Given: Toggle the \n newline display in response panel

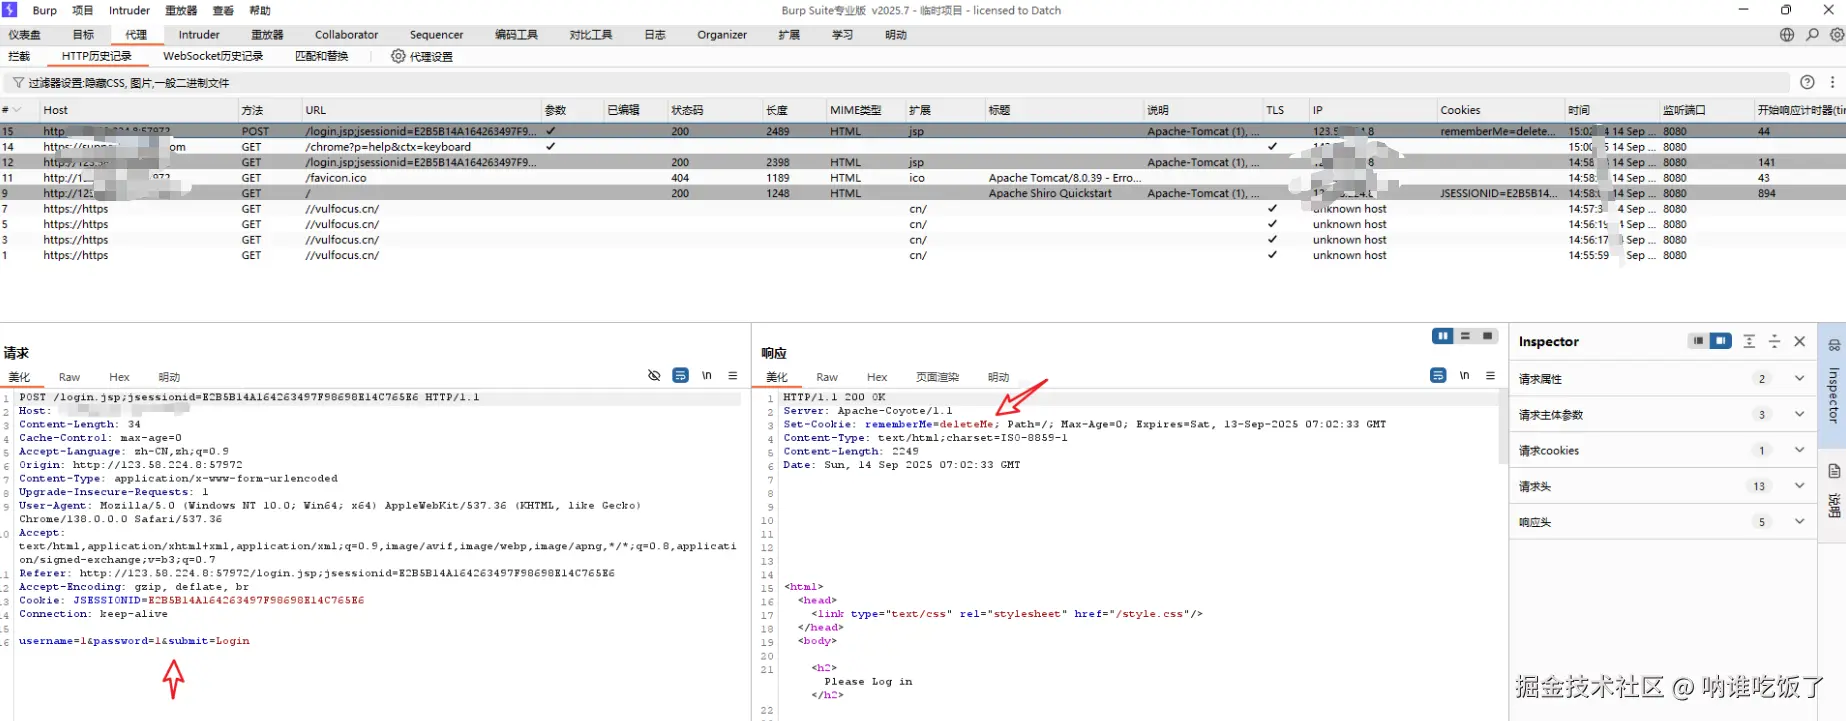Looking at the screenshot, I should 1464,376.
